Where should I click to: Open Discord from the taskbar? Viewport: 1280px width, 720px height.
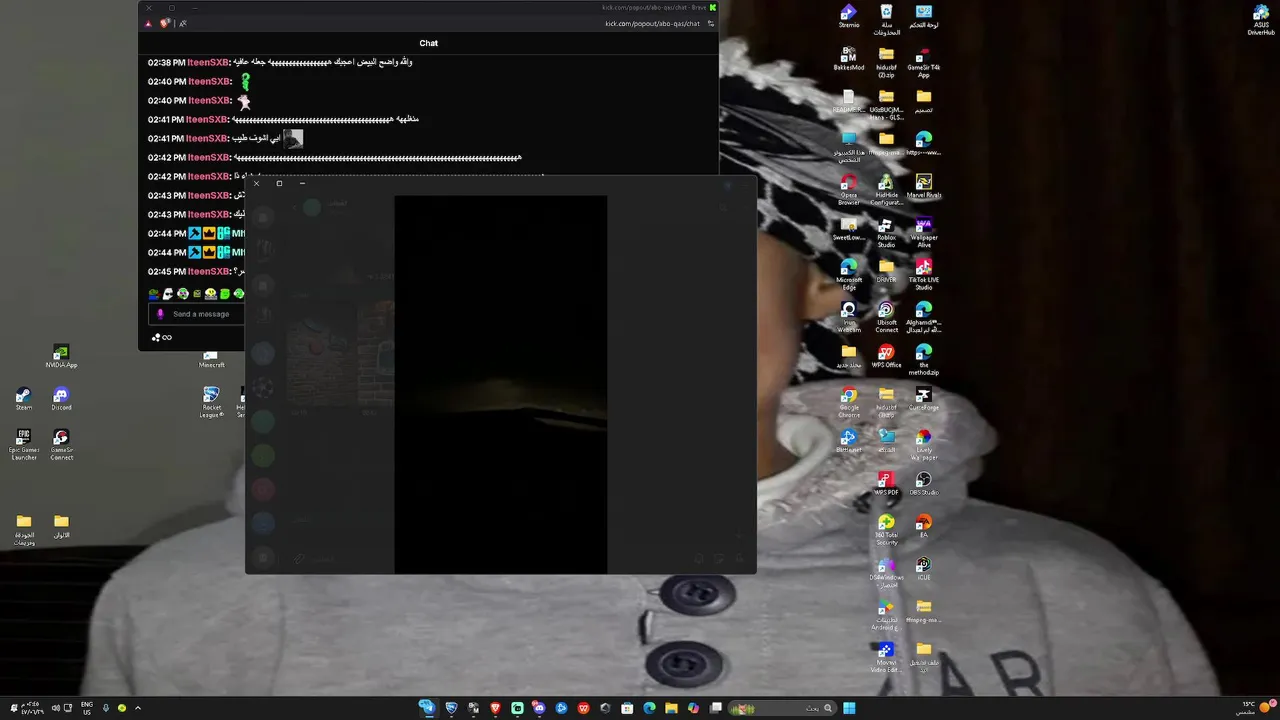pos(539,708)
